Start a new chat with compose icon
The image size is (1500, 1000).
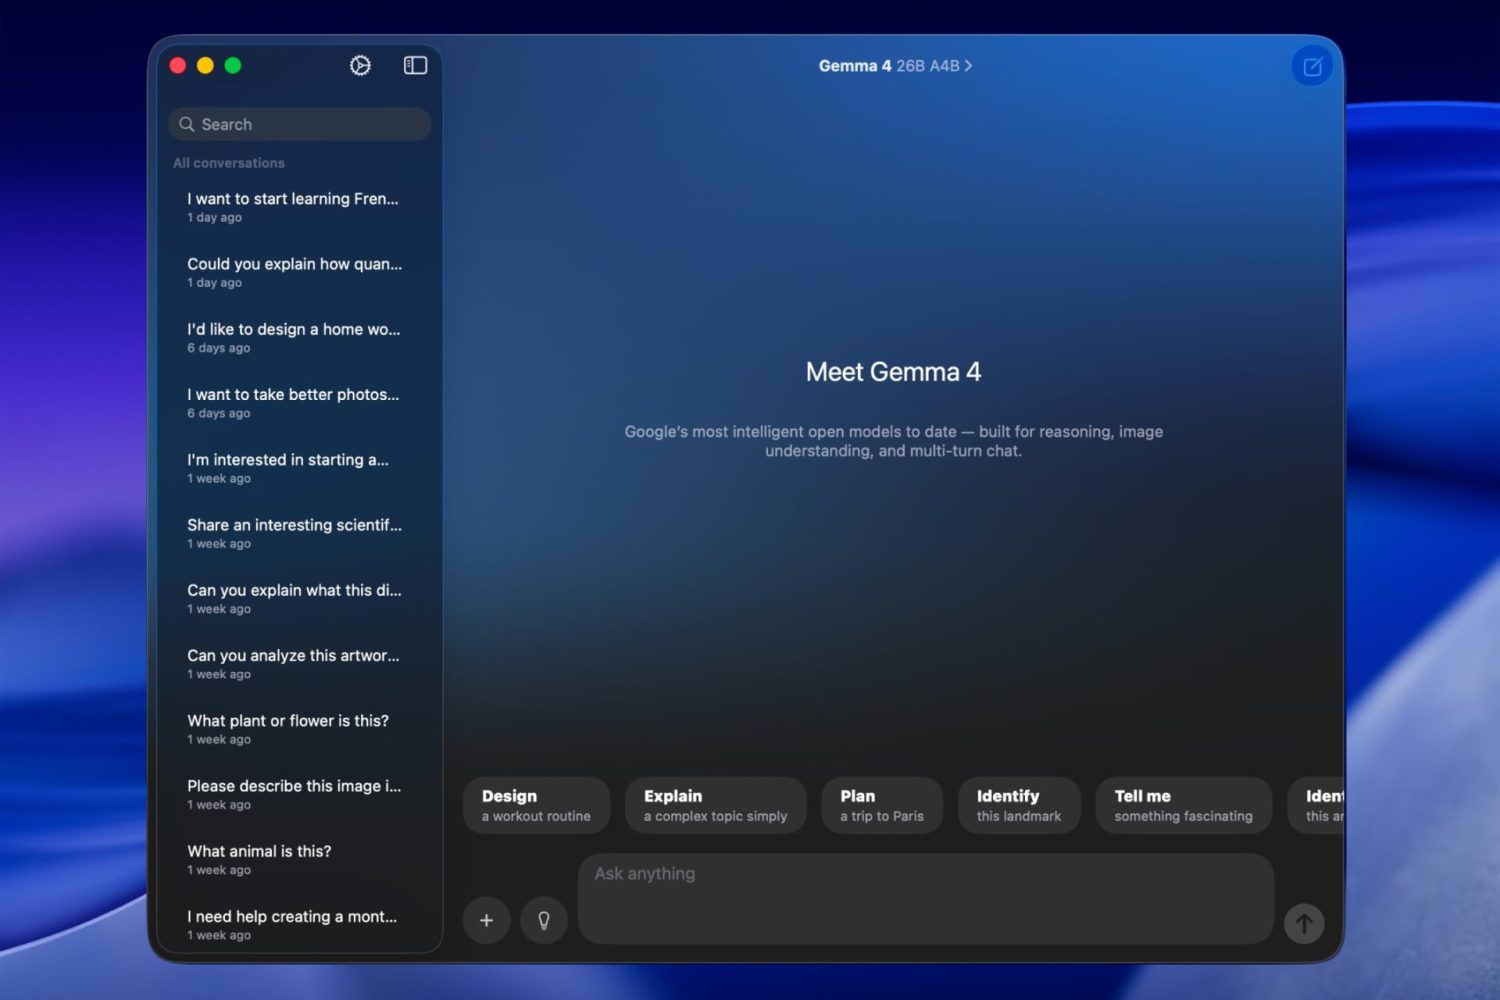pos(1312,67)
